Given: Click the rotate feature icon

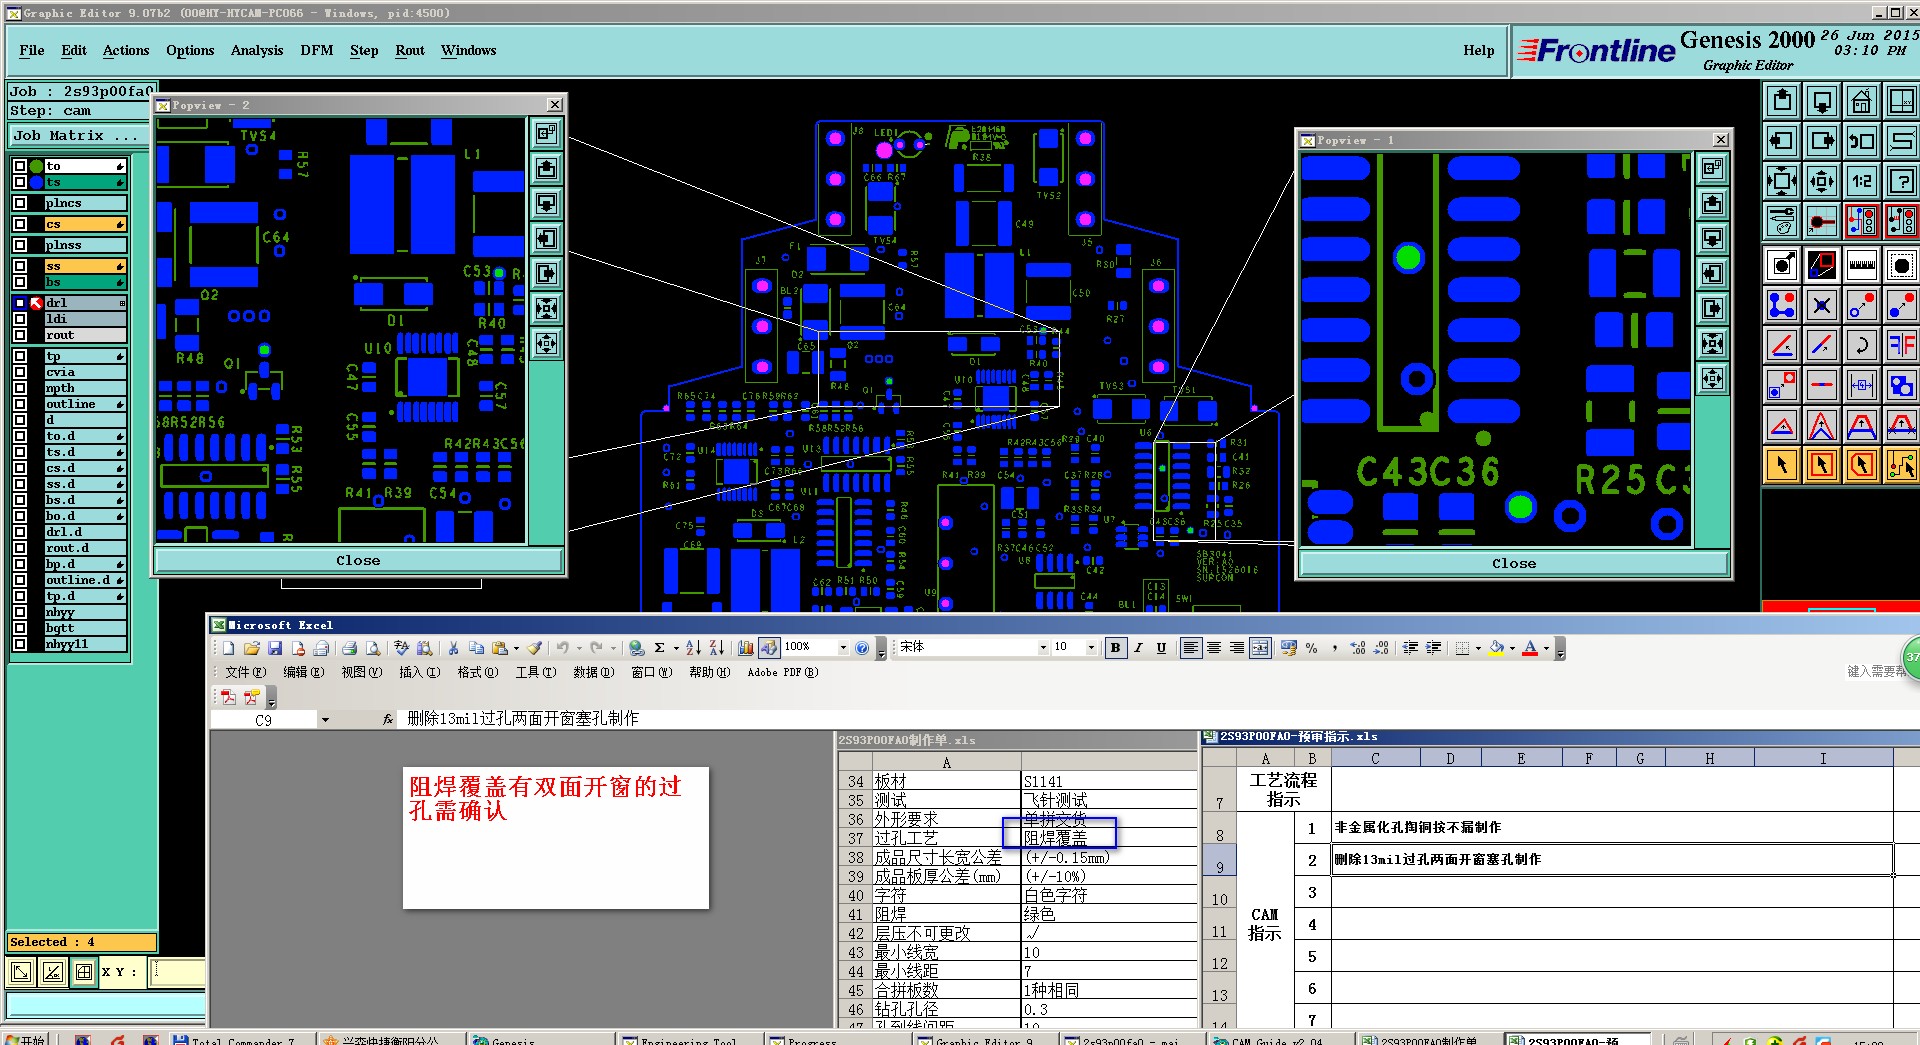Looking at the screenshot, I should pos(1862,345).
